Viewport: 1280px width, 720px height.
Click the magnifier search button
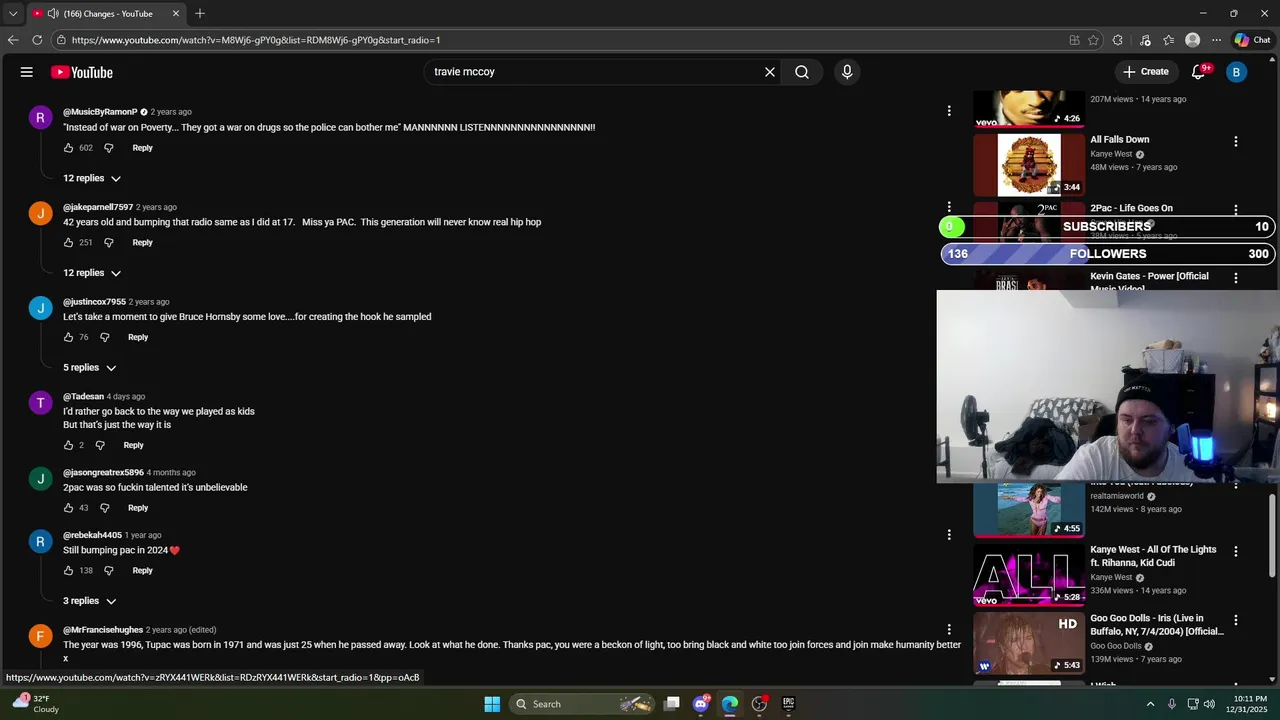802,72
